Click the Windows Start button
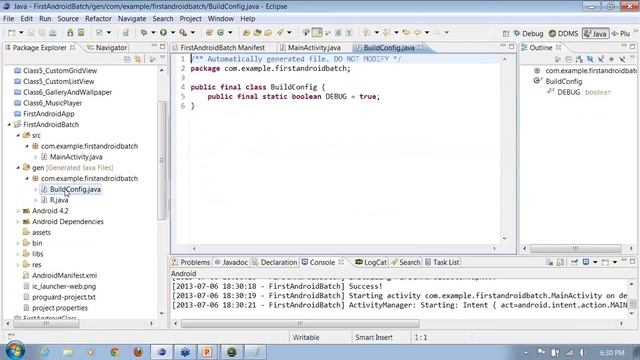 point(15,351)
